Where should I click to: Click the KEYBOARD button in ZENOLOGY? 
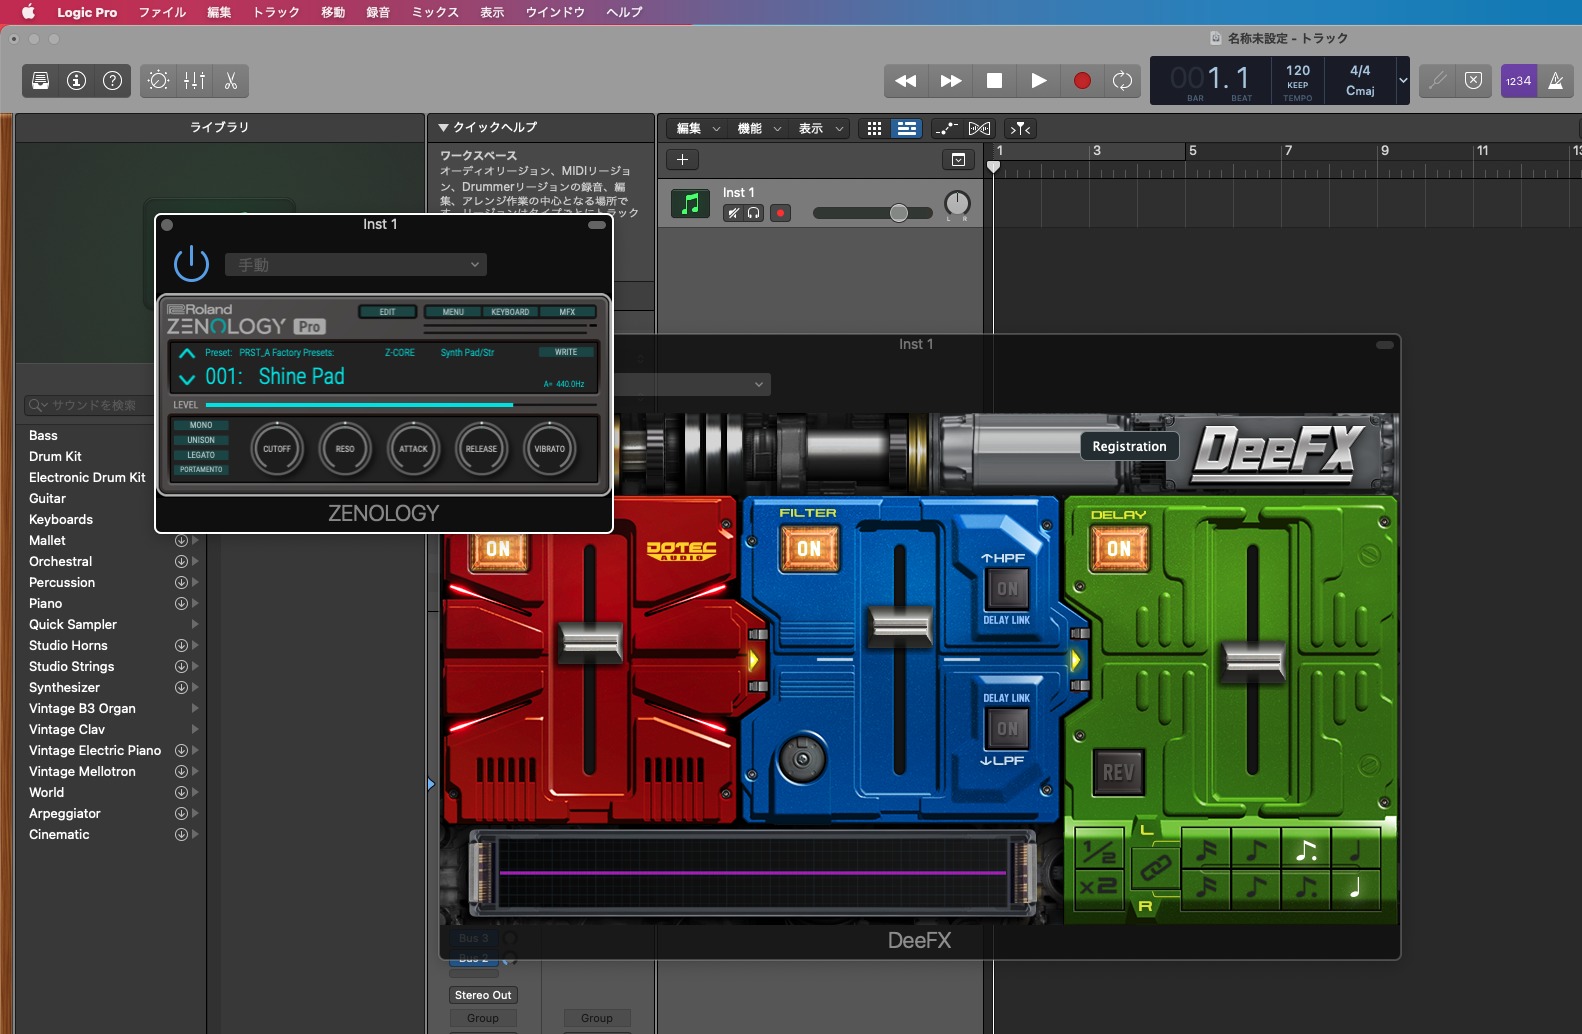click(510, 312)
